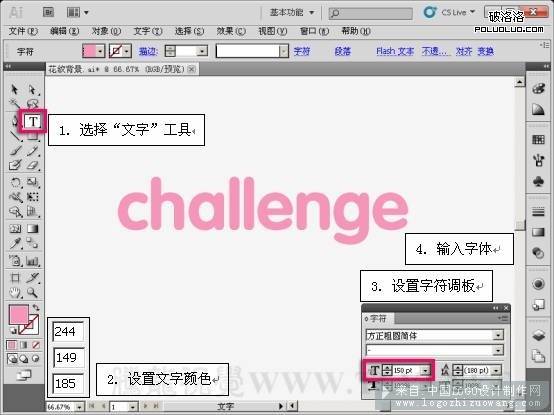Select the Paintbrush tool
The width and height of the screenshot is (554, 415).
tap(15, 151)
